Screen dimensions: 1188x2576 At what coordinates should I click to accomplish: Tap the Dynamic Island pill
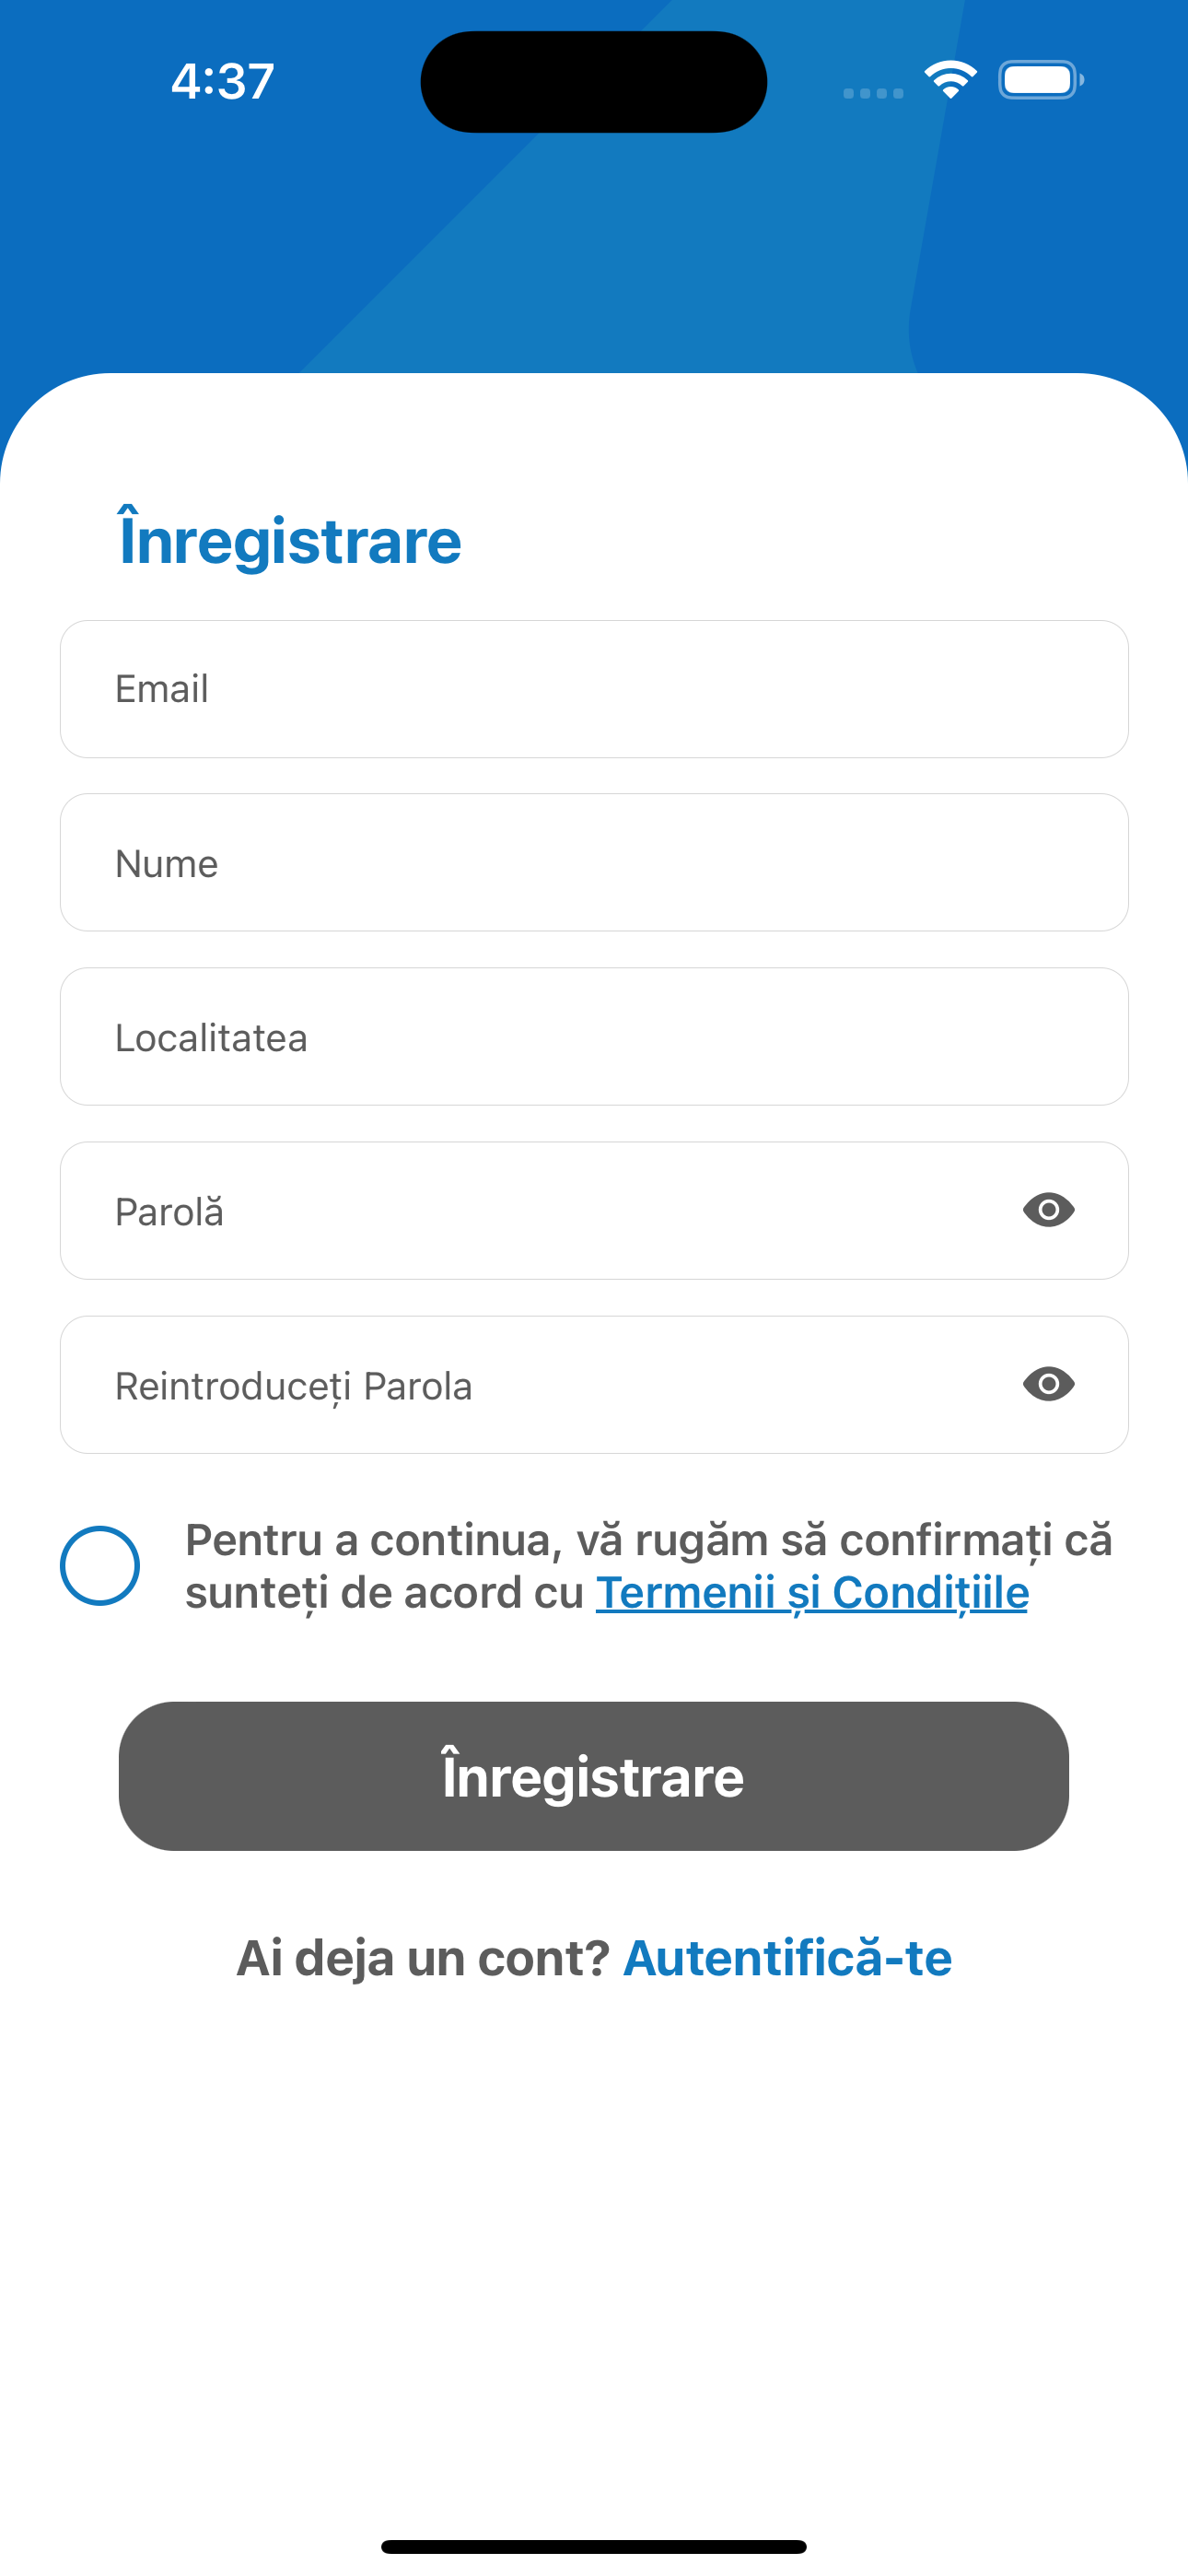pos(593,81)
